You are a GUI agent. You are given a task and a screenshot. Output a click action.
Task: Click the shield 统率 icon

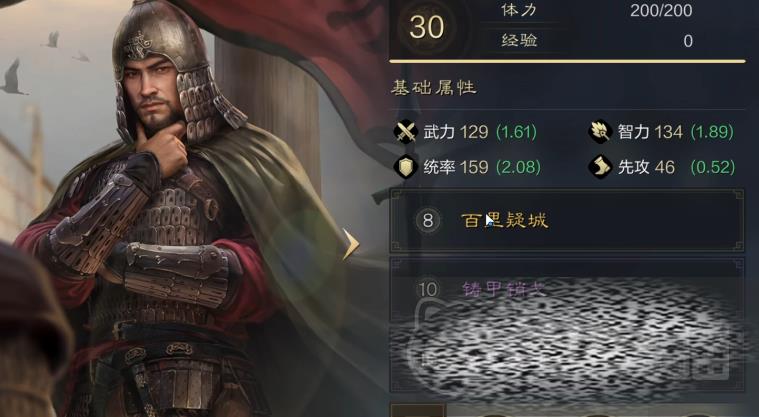tap(406, 167)
